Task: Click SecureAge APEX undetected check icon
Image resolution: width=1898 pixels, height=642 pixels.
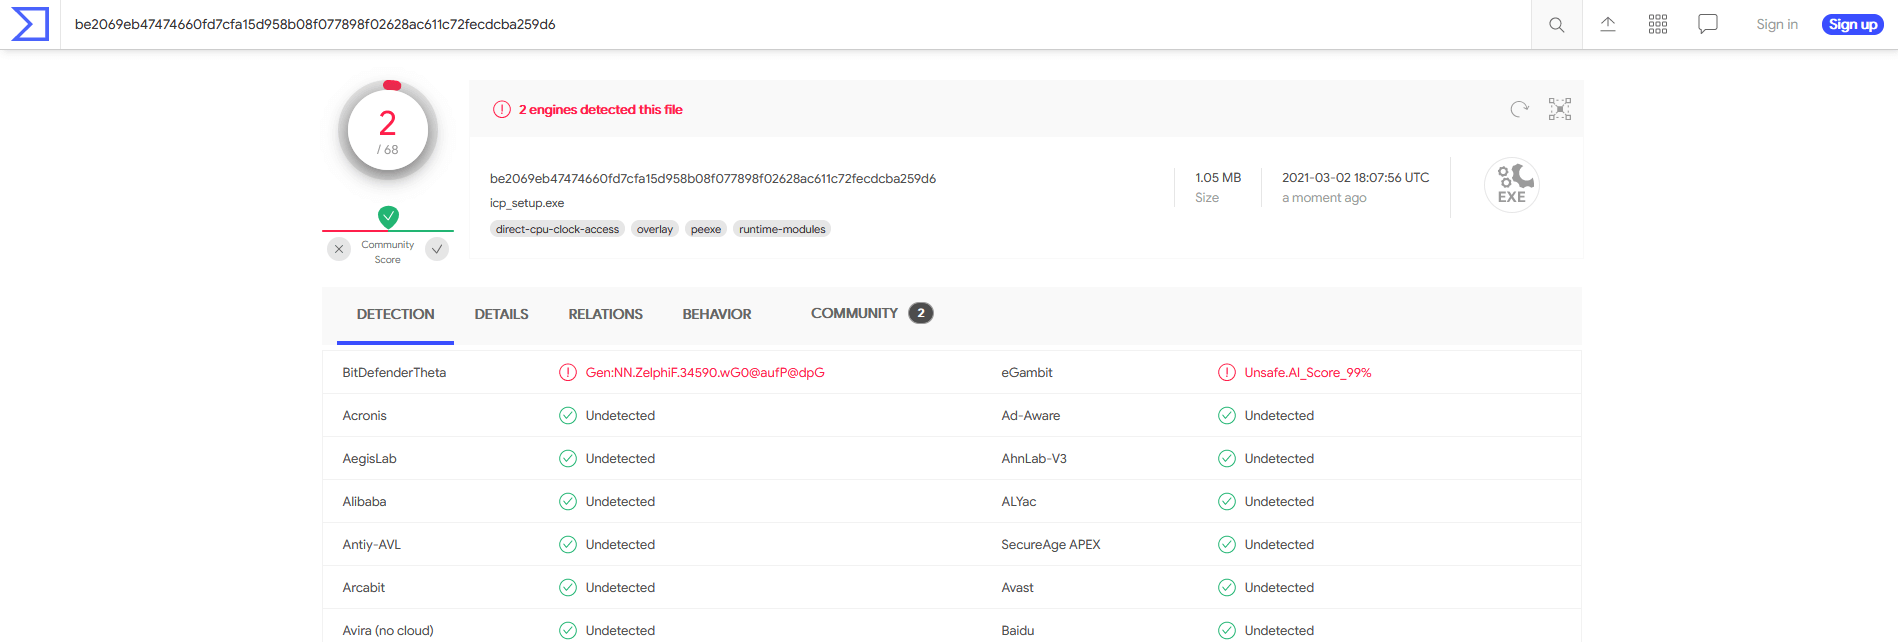Action: [x=1227, y=544]
